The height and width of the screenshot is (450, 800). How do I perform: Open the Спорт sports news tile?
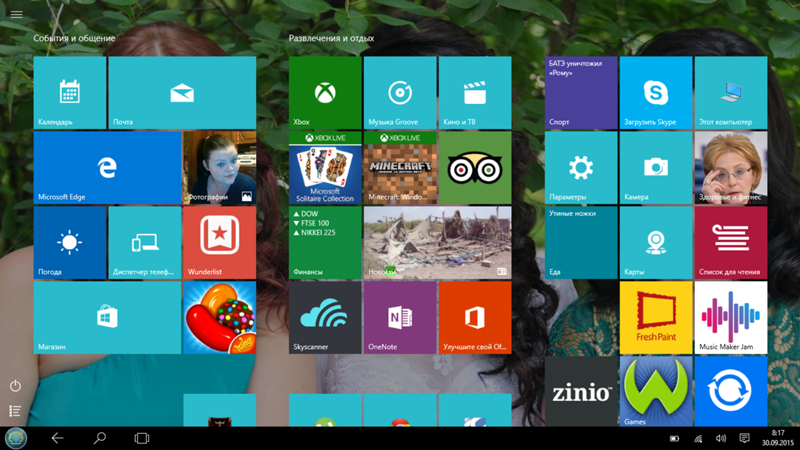click(x=581, y=92)
